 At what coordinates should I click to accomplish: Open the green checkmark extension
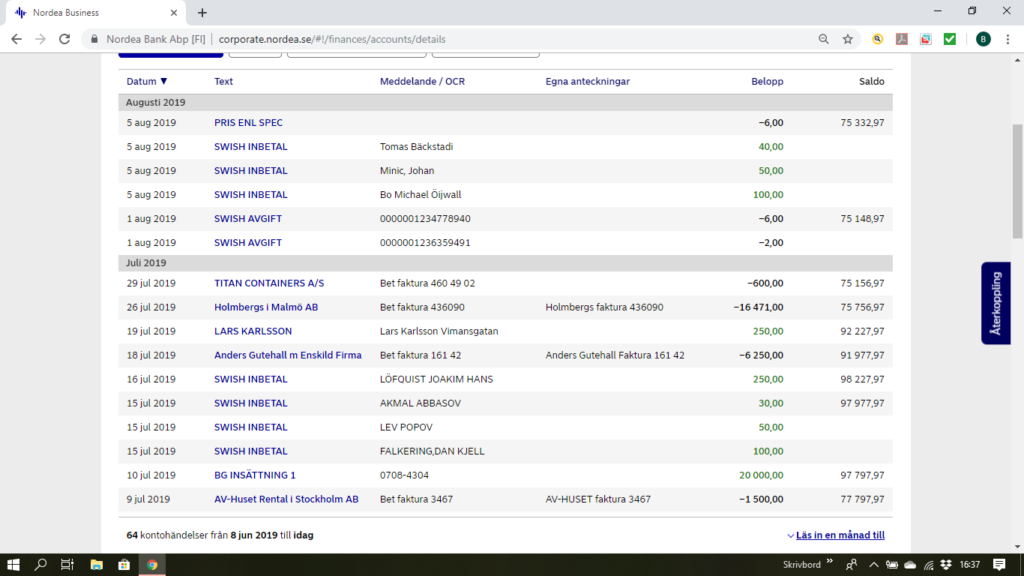click(950, 39)
